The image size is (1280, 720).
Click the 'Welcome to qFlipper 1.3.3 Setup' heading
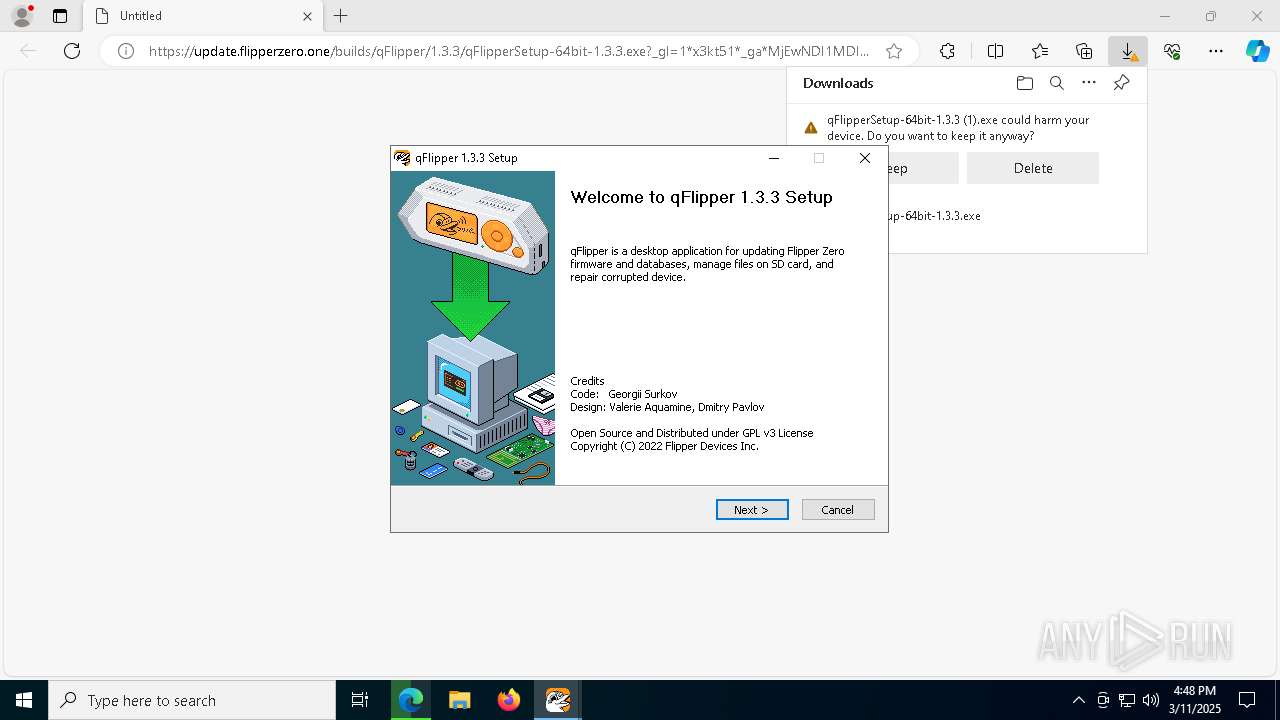tap(701, 197)
